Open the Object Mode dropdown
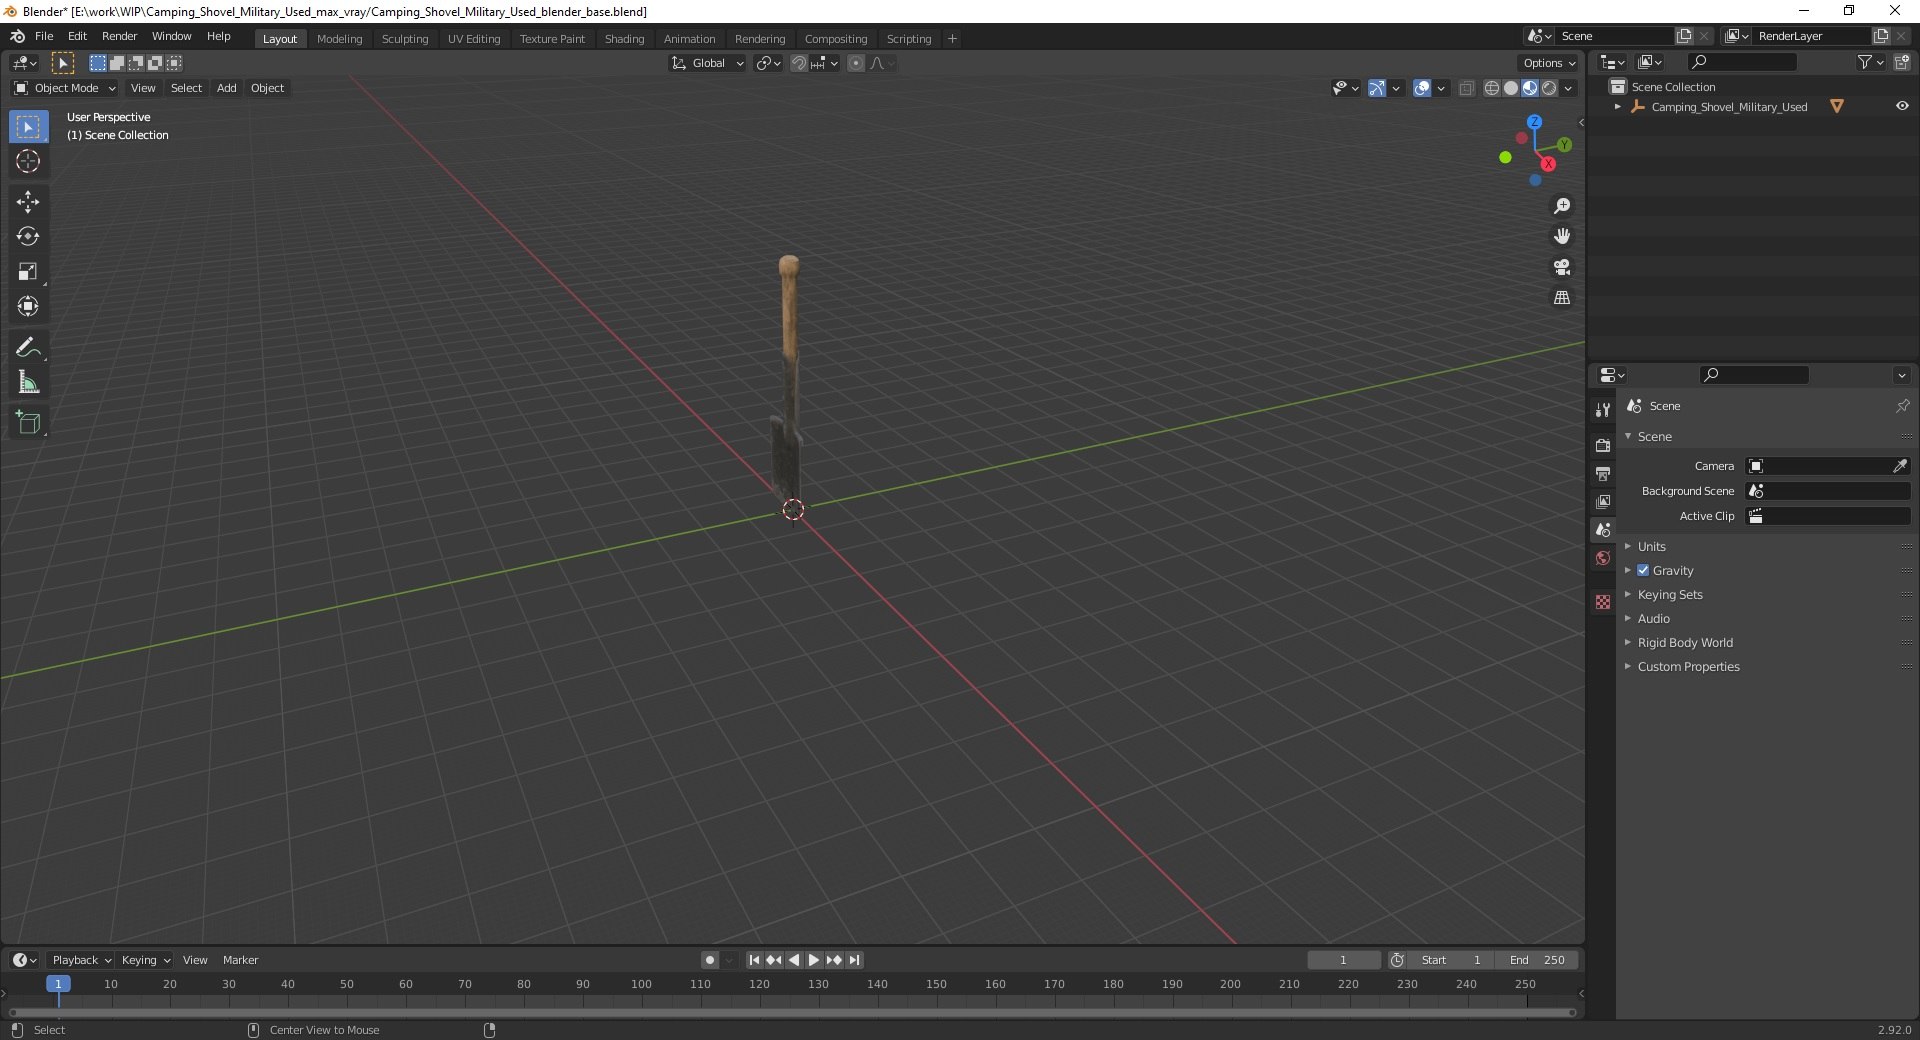This screenshot has width=1920, height=1040. click(65, 88)
